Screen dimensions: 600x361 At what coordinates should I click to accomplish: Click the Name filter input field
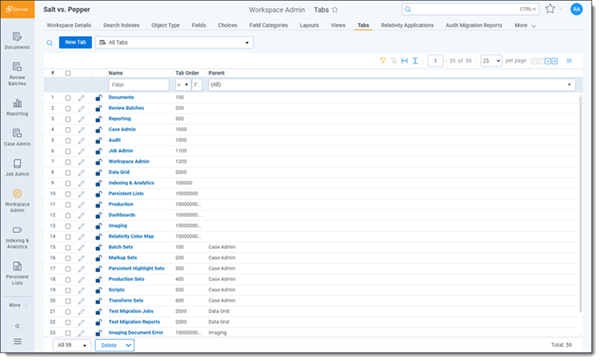(139, 85)
